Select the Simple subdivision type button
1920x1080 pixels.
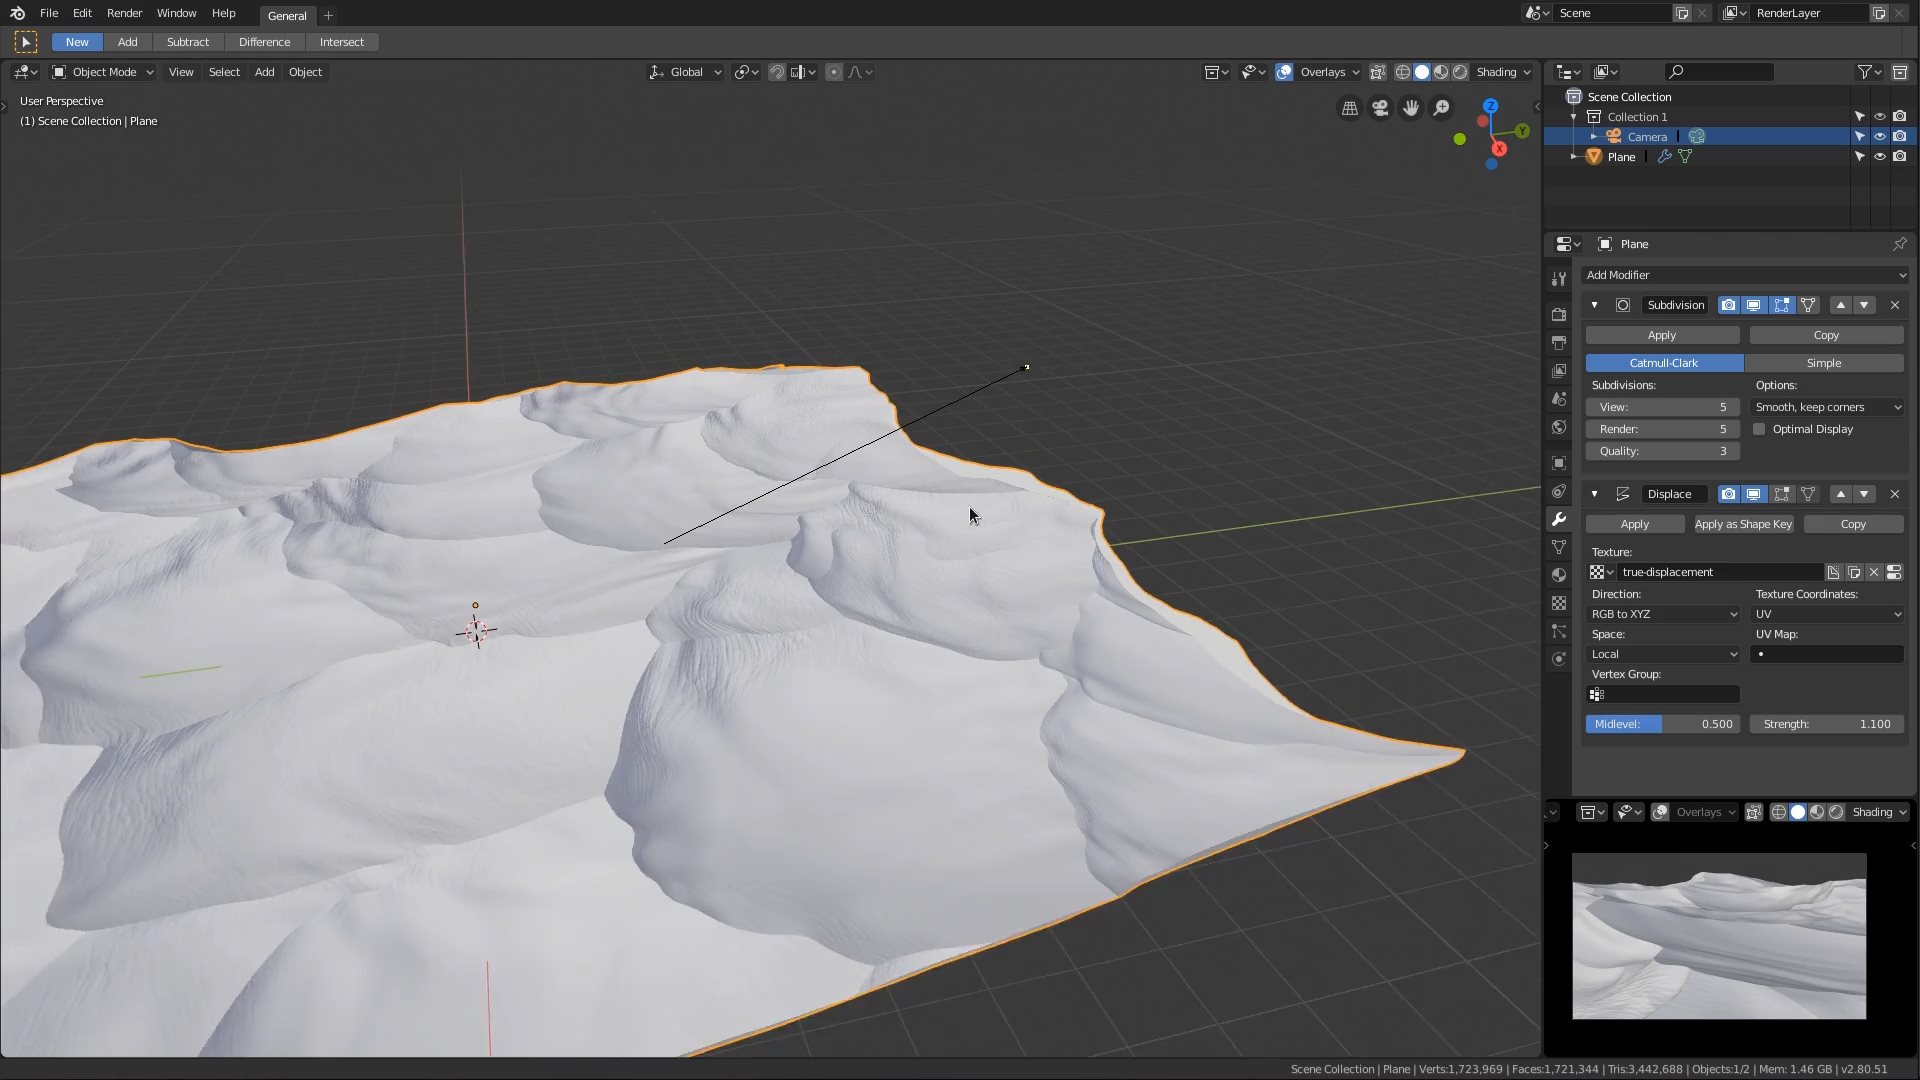point(1823,363)
